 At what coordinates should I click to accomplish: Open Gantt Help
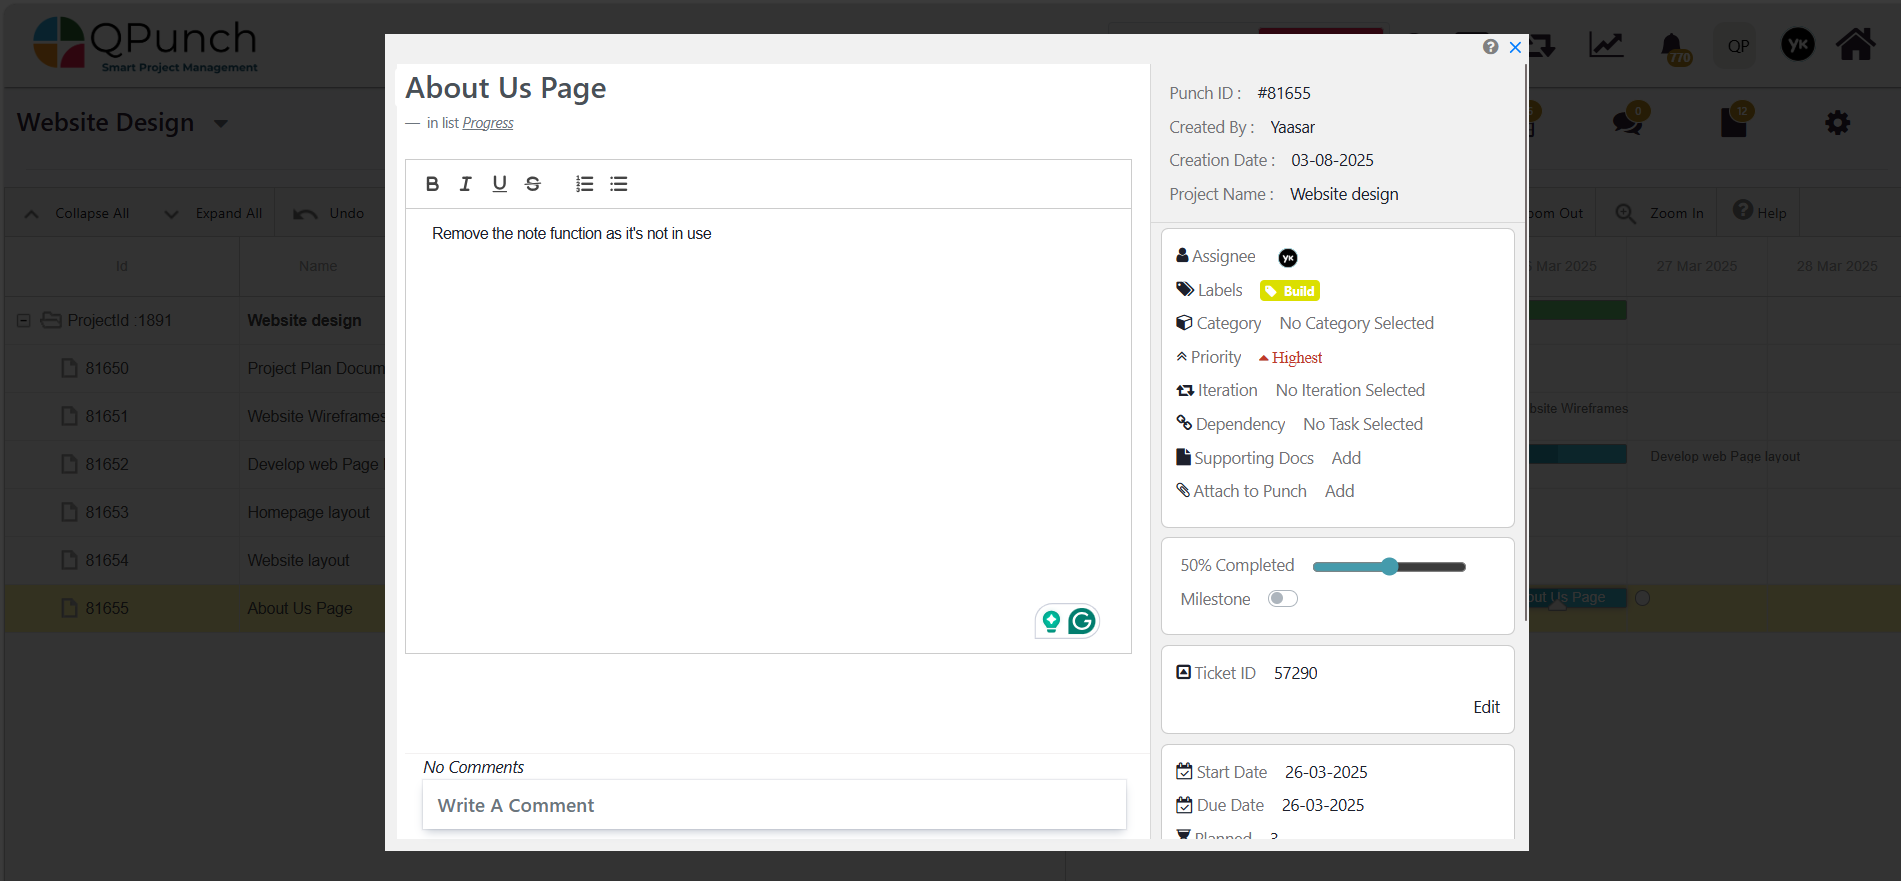[1760, 212]
